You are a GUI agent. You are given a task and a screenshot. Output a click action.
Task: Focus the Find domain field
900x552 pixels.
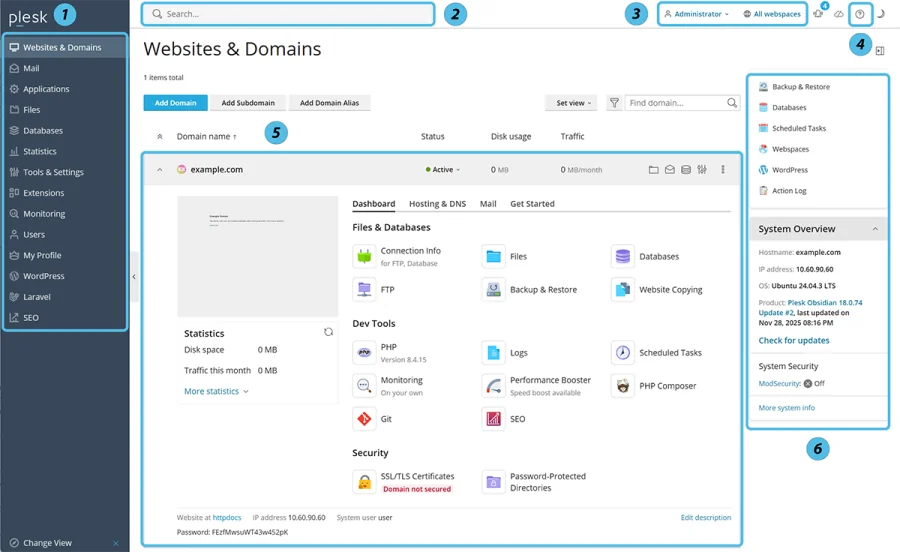click(682, 103)
